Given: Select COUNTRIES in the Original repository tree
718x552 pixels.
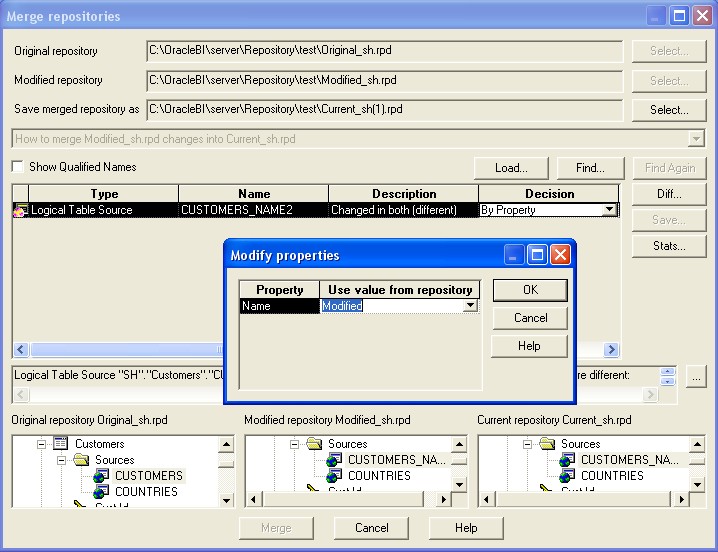Looking at the screenshot, I should [x=147, y=492].
